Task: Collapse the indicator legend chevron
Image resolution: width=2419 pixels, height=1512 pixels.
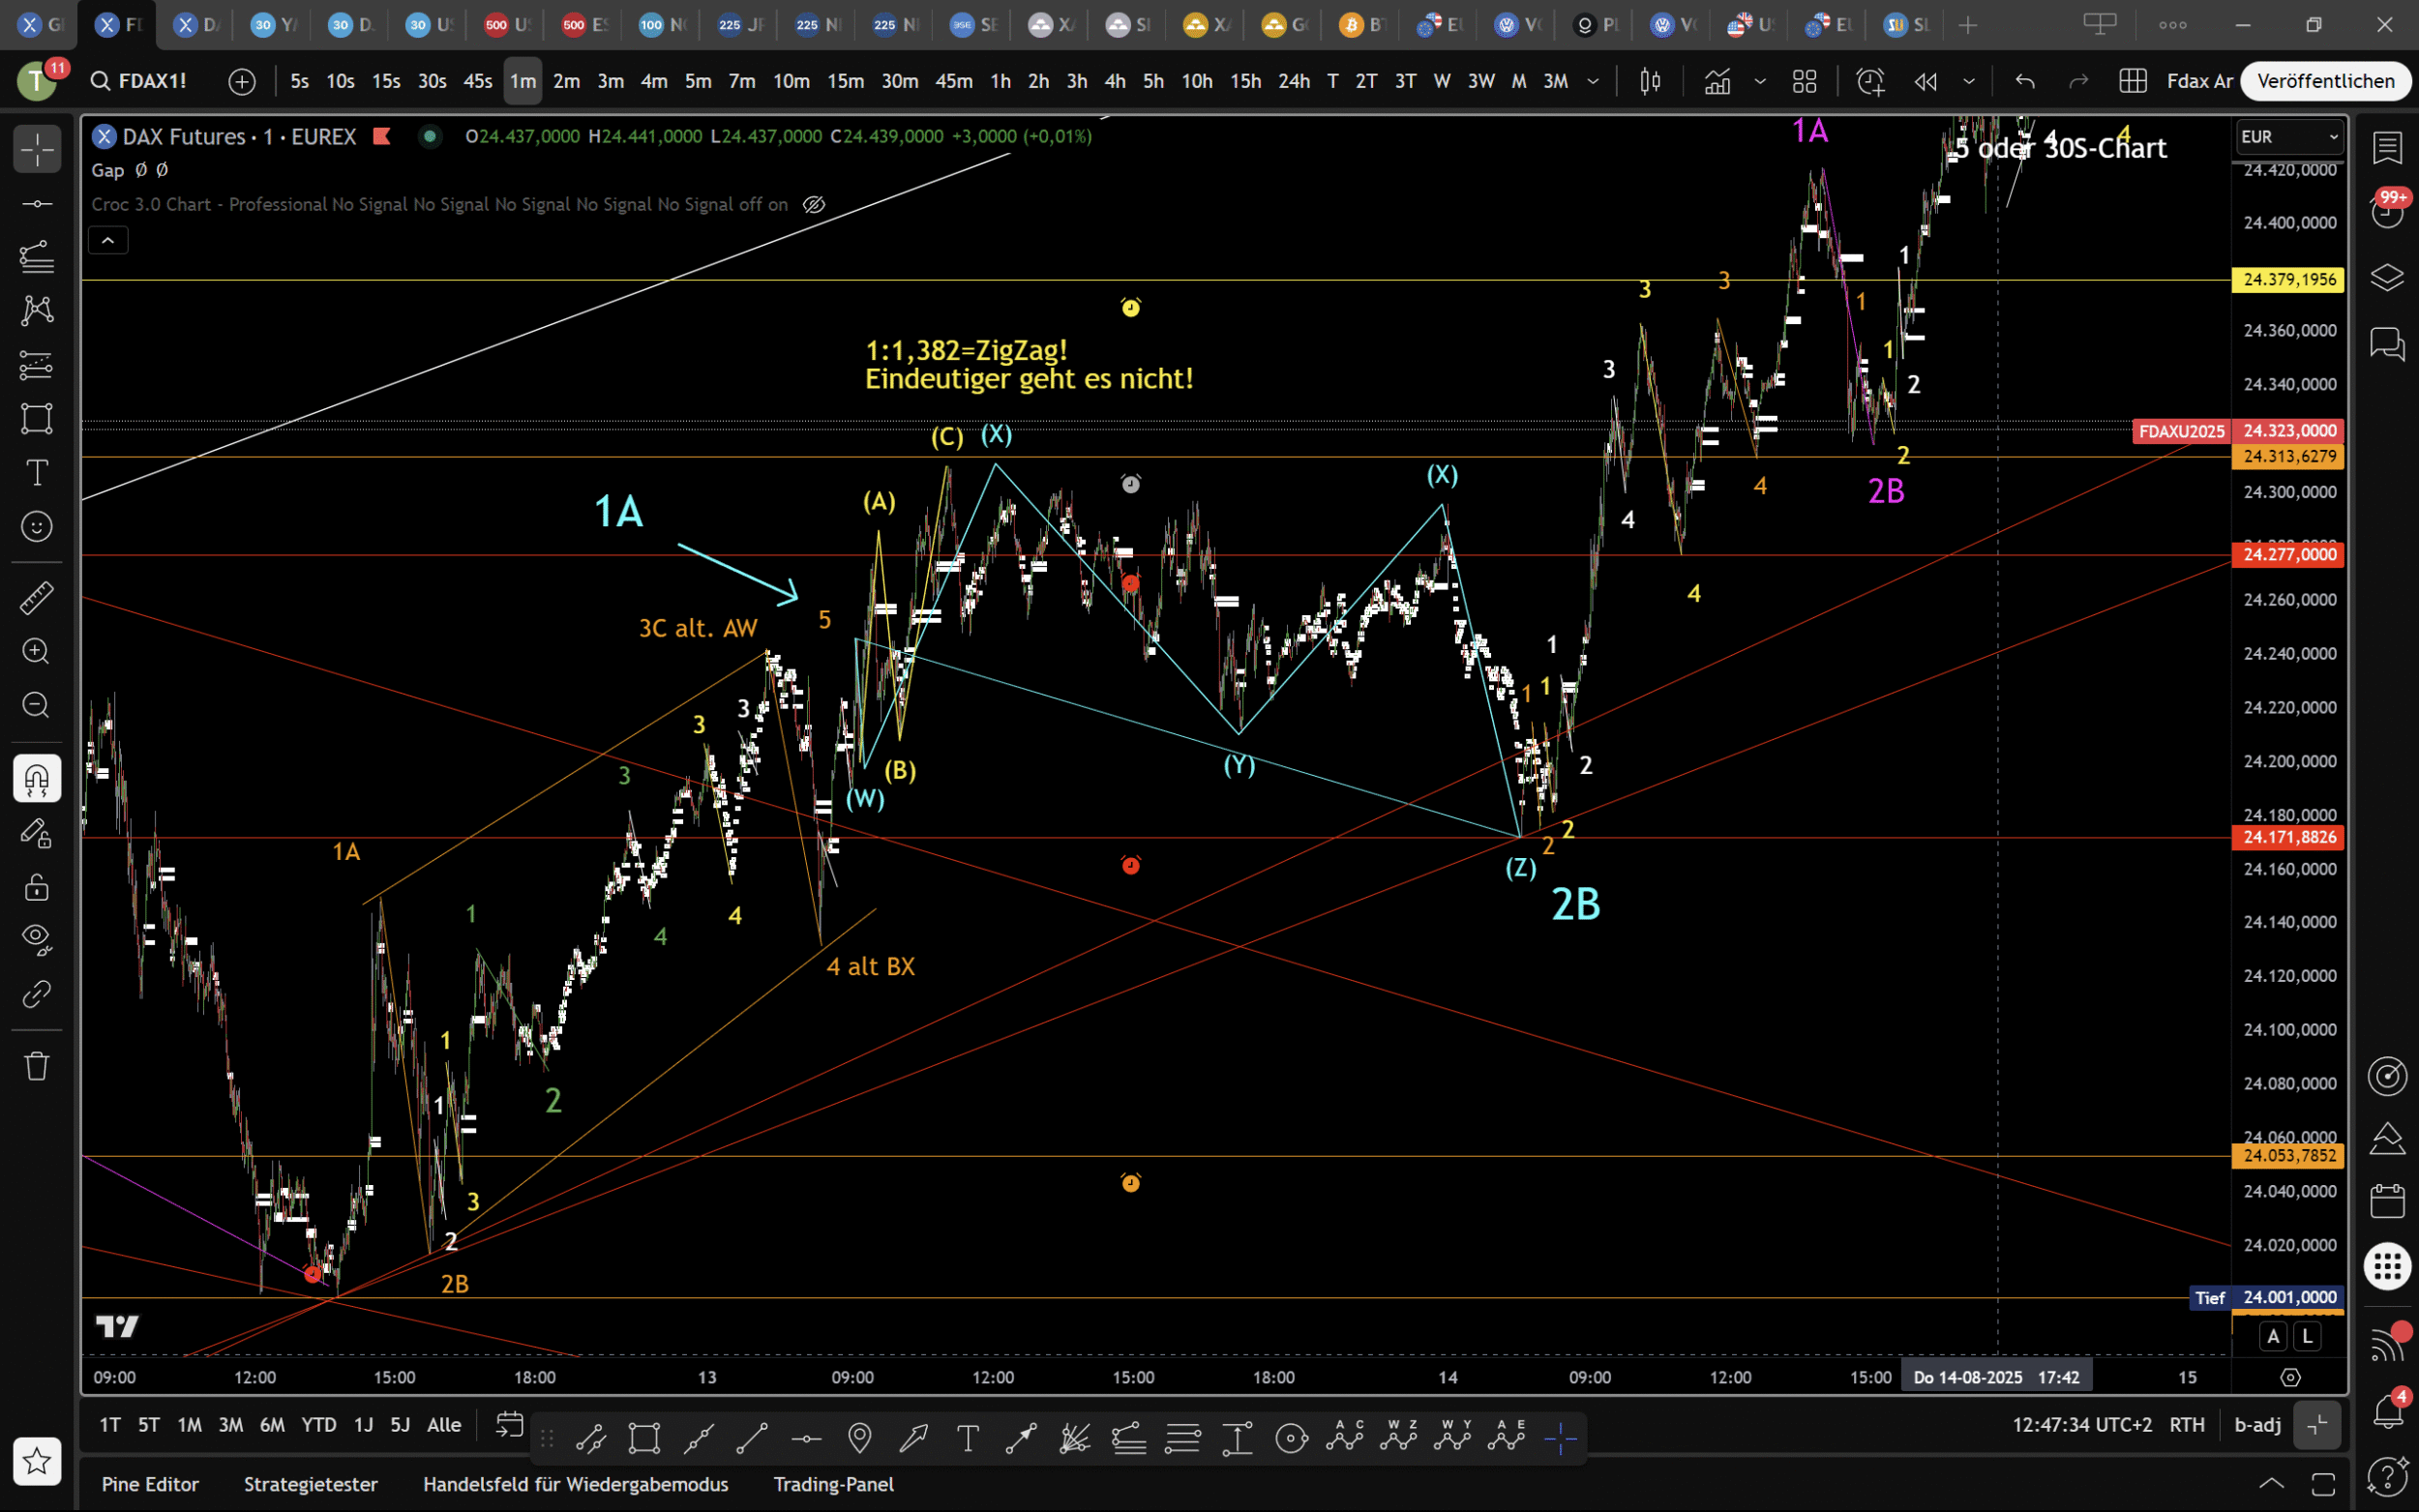Action: click(108, 240)
